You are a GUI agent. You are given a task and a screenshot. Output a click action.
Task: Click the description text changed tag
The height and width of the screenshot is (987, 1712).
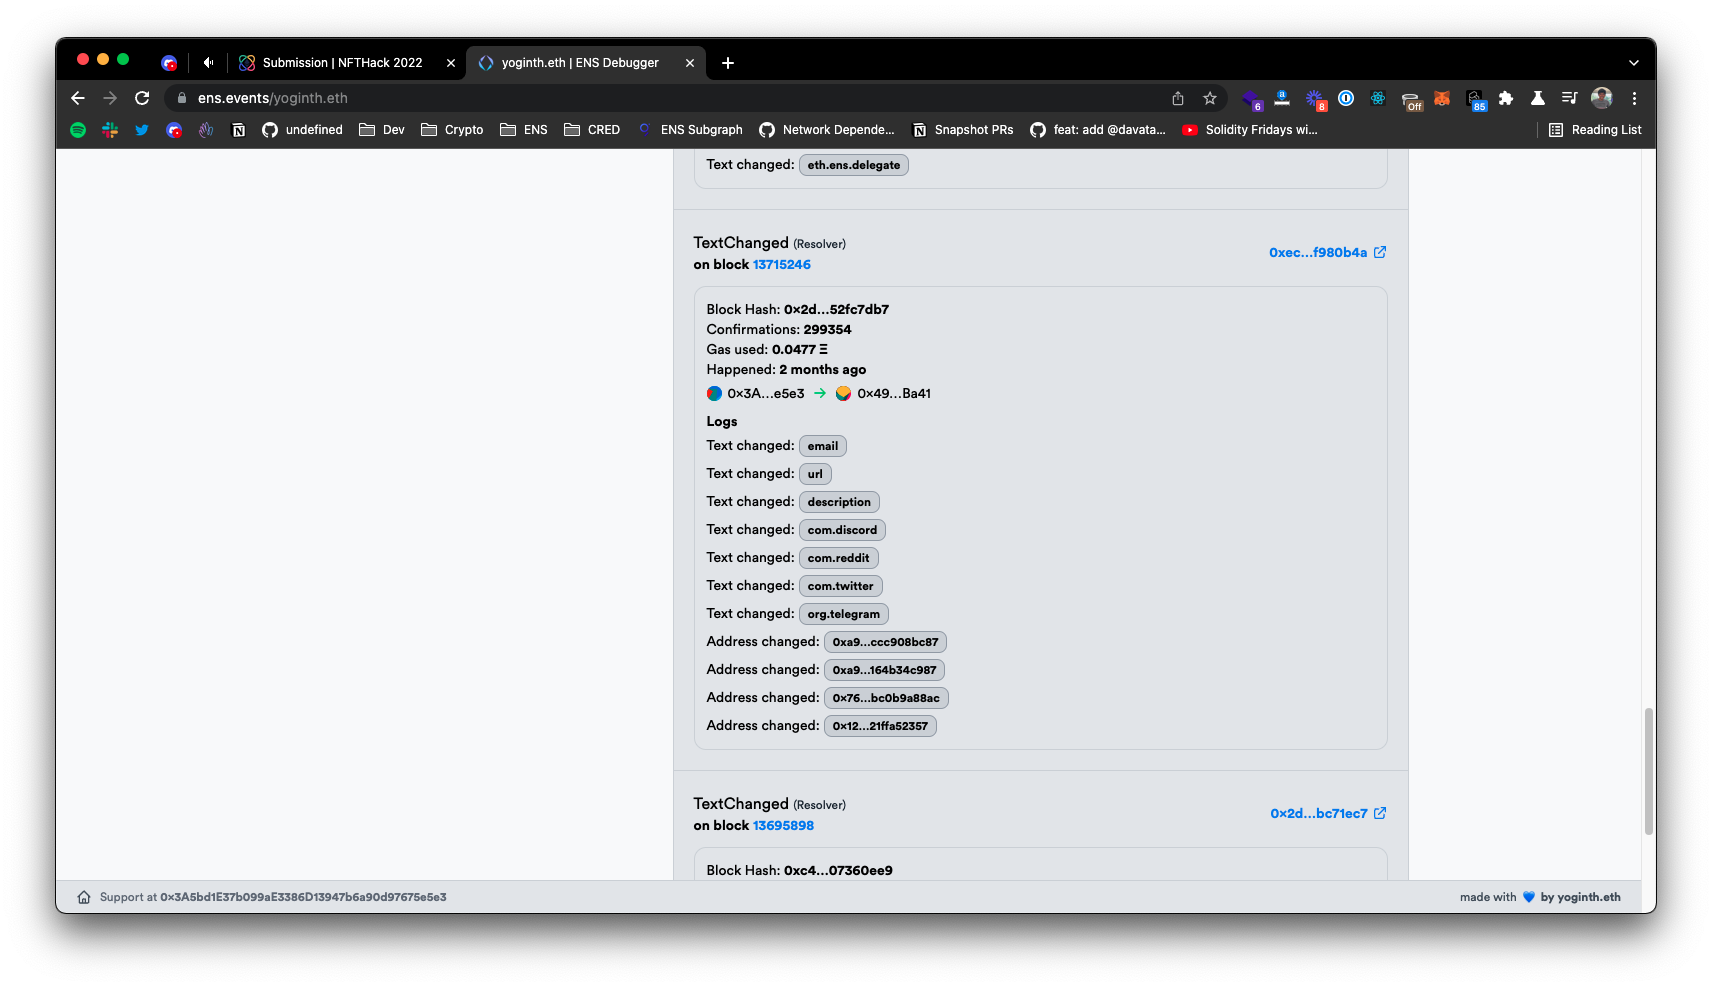[x=839, y=502]
